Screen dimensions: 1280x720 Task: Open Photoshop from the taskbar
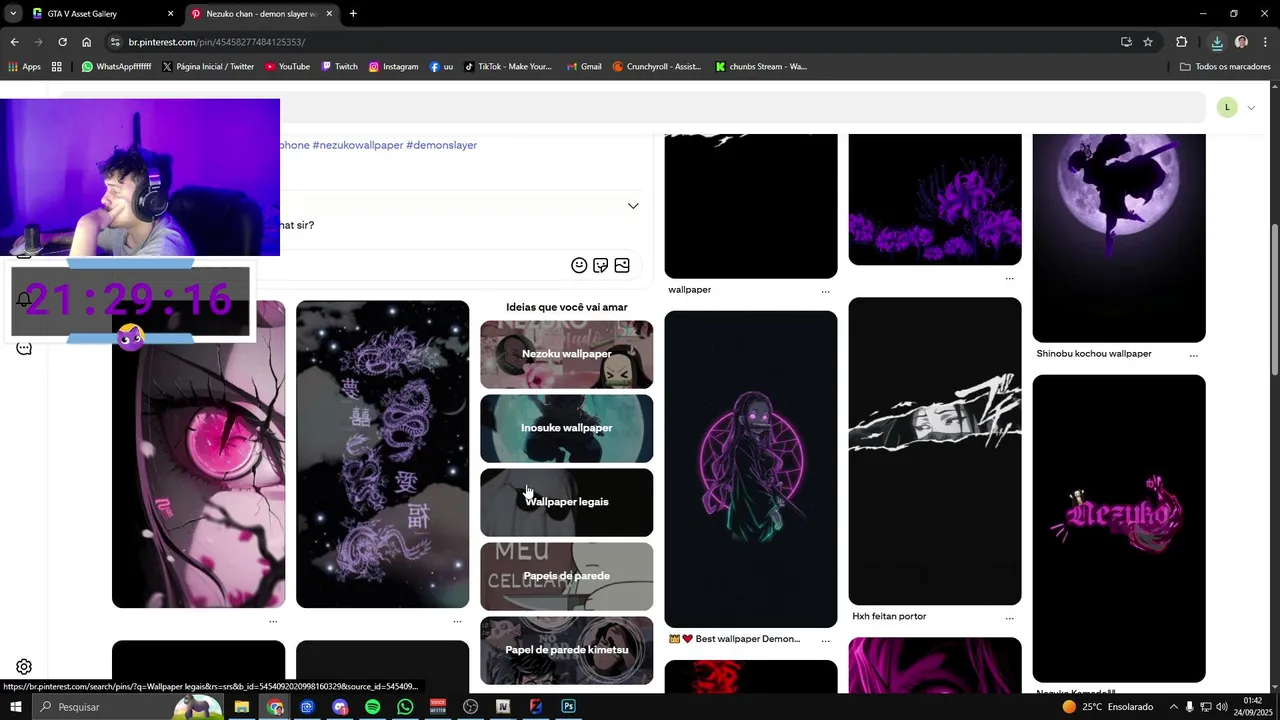pos(568,707)
